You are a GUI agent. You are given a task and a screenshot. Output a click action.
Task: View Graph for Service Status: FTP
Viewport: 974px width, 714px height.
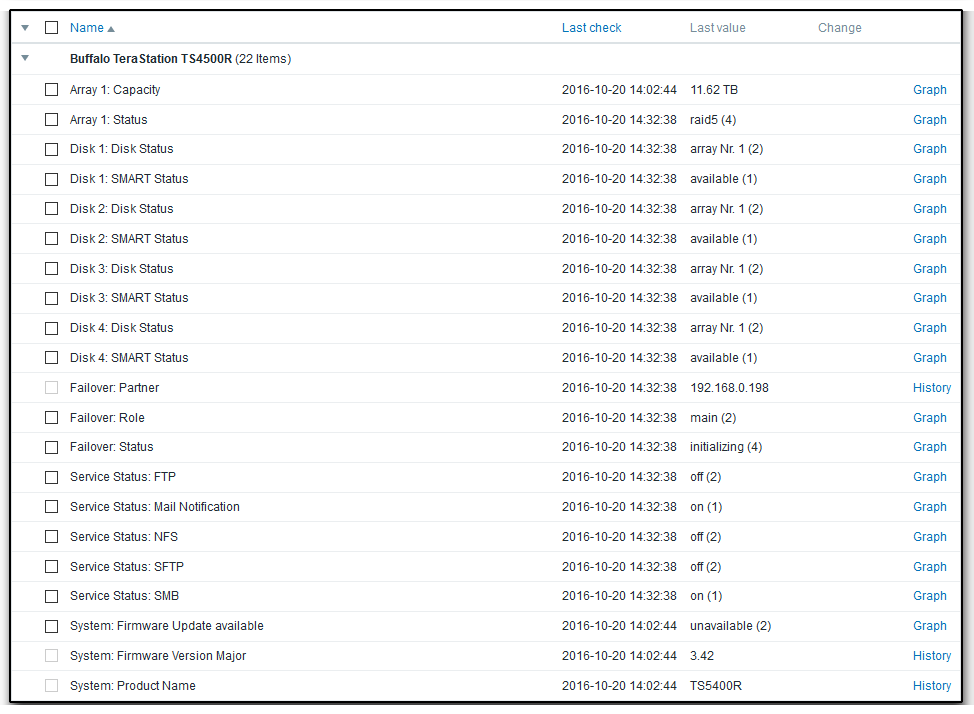tap(929, 477)
